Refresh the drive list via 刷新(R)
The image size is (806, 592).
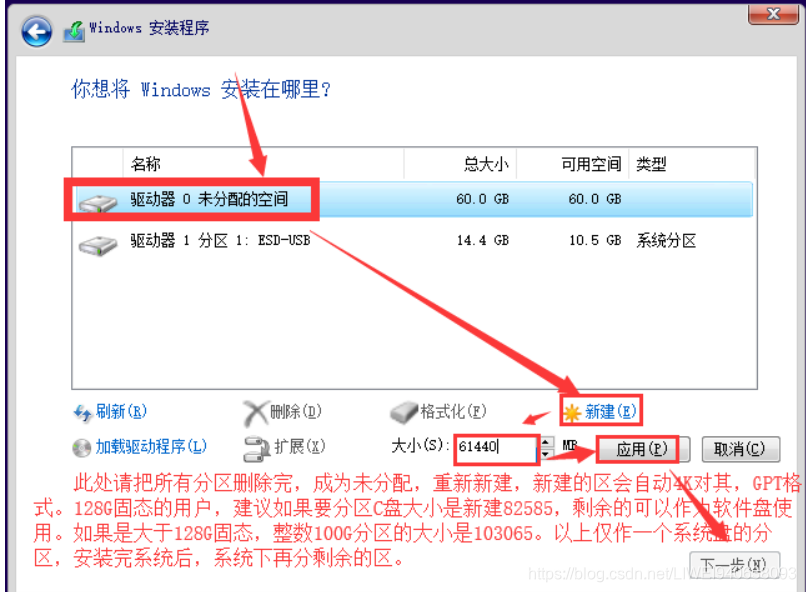[x=121, y=411]
